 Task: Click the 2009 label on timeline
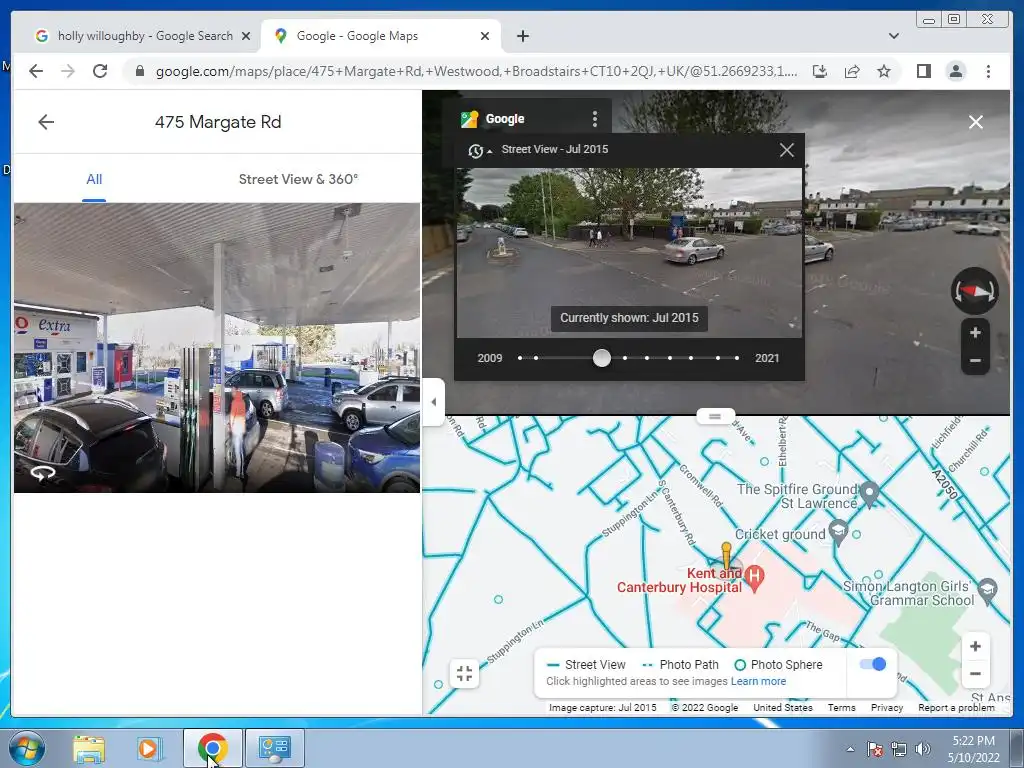click(490, 358)
